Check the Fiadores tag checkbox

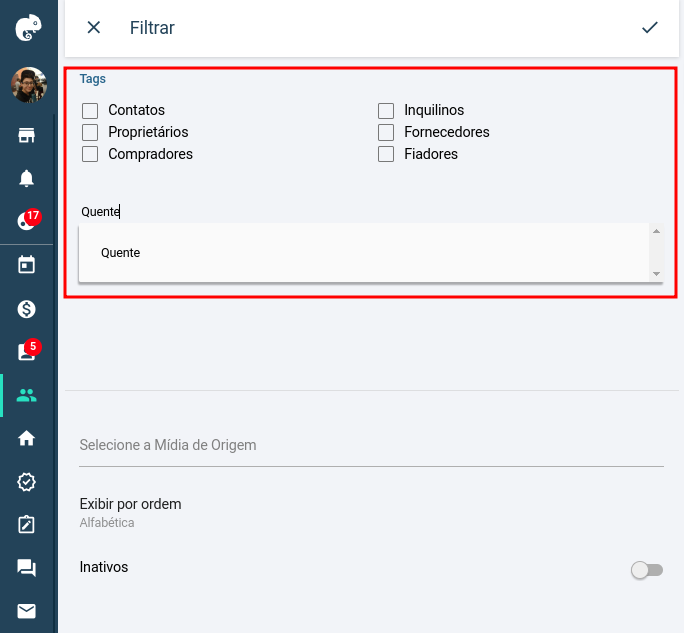(x=386, y=154)
